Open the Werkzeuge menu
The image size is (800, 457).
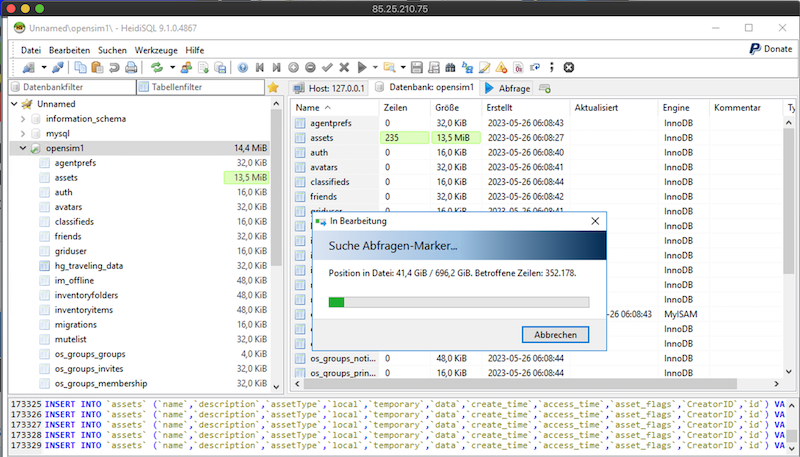tap(156, 49)
